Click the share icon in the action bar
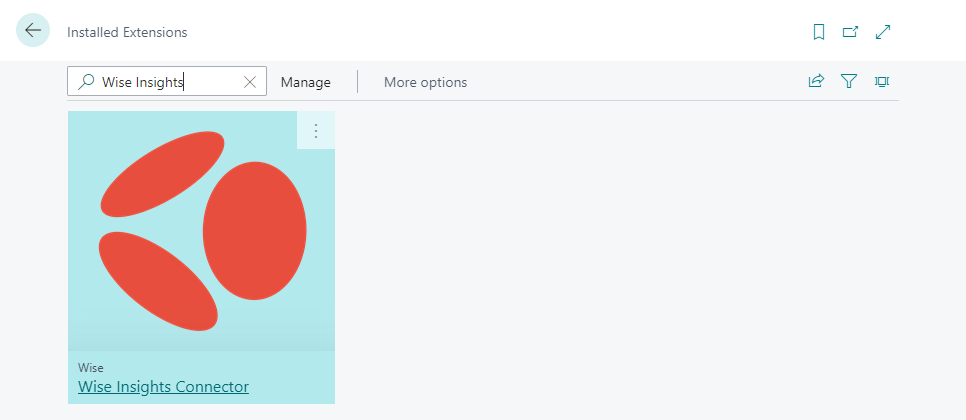The width and height of the screenshot is (966, 420). pyautogui.click(x=816, y=82)
